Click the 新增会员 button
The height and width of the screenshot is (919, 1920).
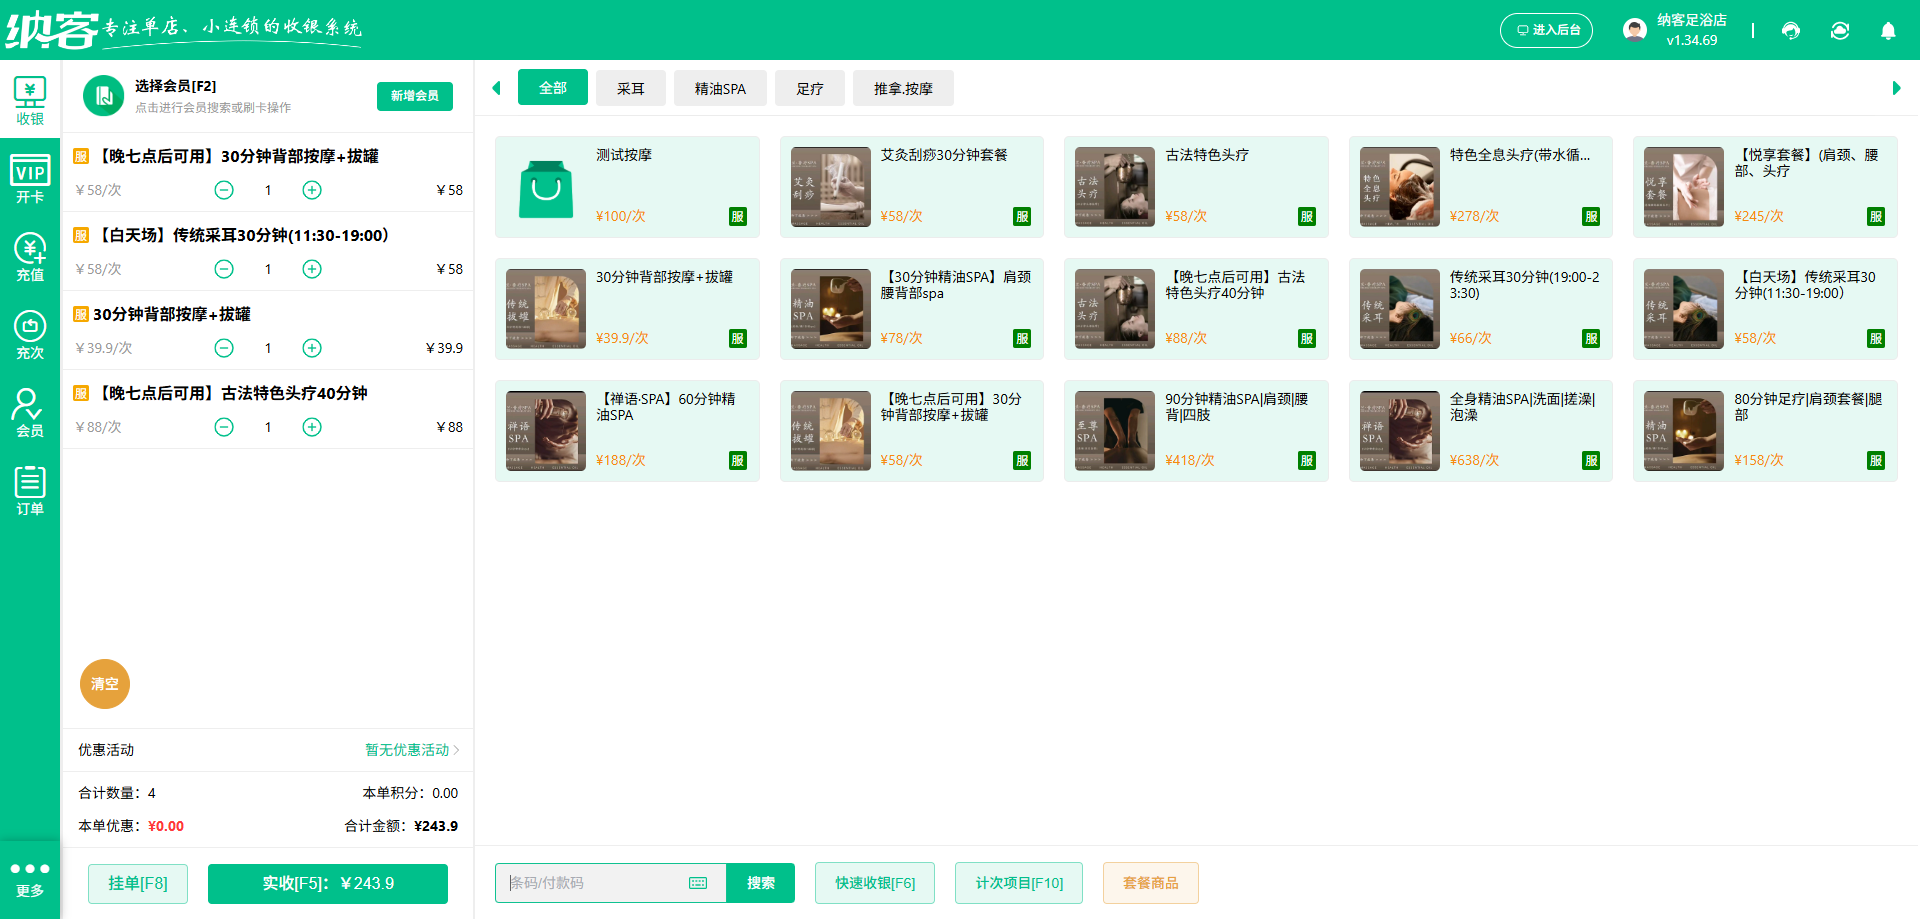pos(415,96)
